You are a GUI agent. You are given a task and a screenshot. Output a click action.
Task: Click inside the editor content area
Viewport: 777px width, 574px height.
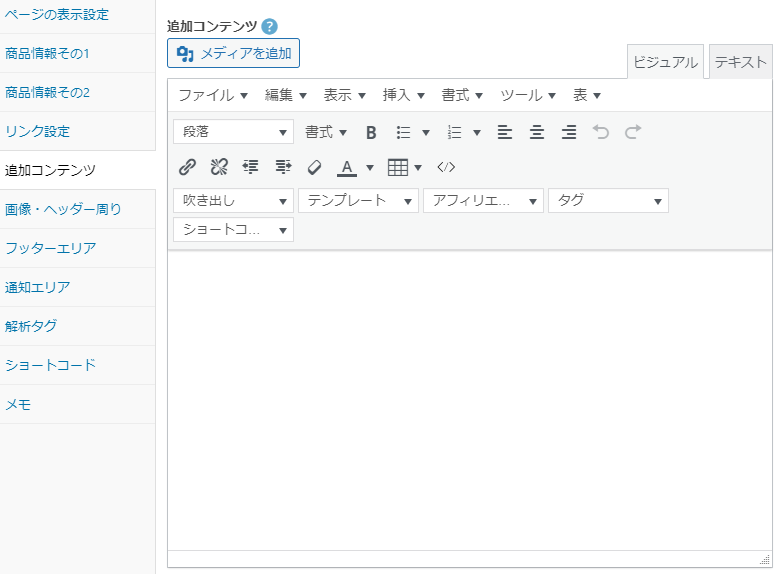470,401
